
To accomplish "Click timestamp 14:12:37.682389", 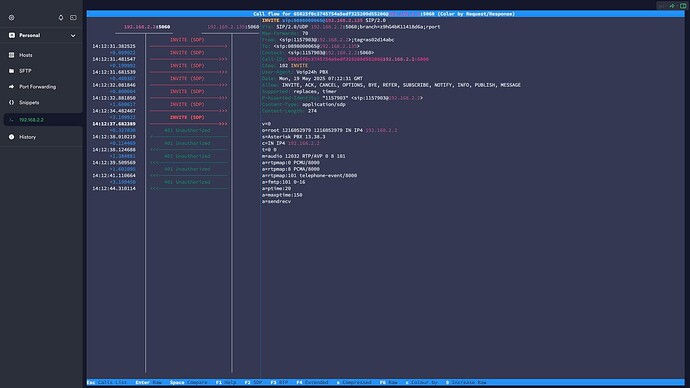I will (114, 124).
